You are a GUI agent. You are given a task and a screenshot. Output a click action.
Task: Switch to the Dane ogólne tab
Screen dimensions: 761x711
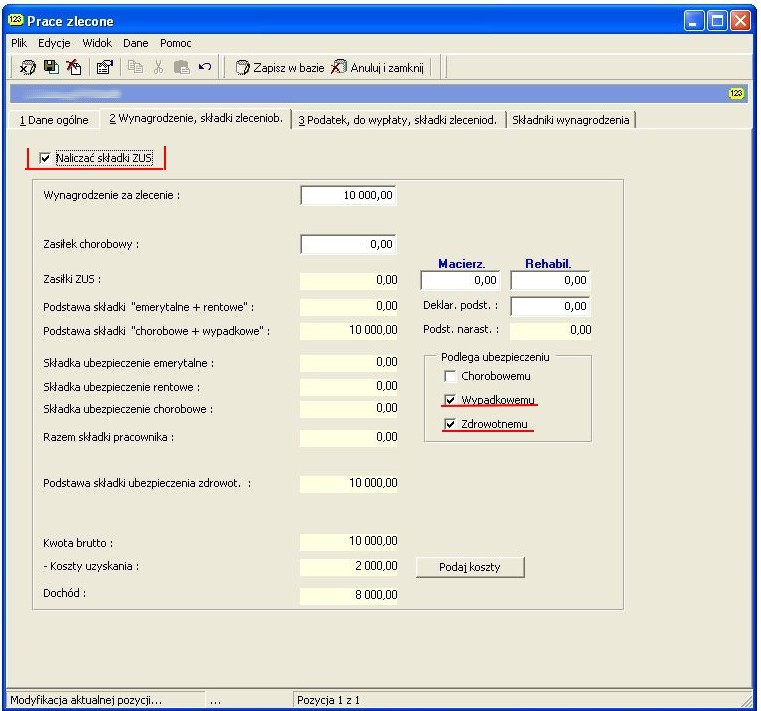(54, 120)
